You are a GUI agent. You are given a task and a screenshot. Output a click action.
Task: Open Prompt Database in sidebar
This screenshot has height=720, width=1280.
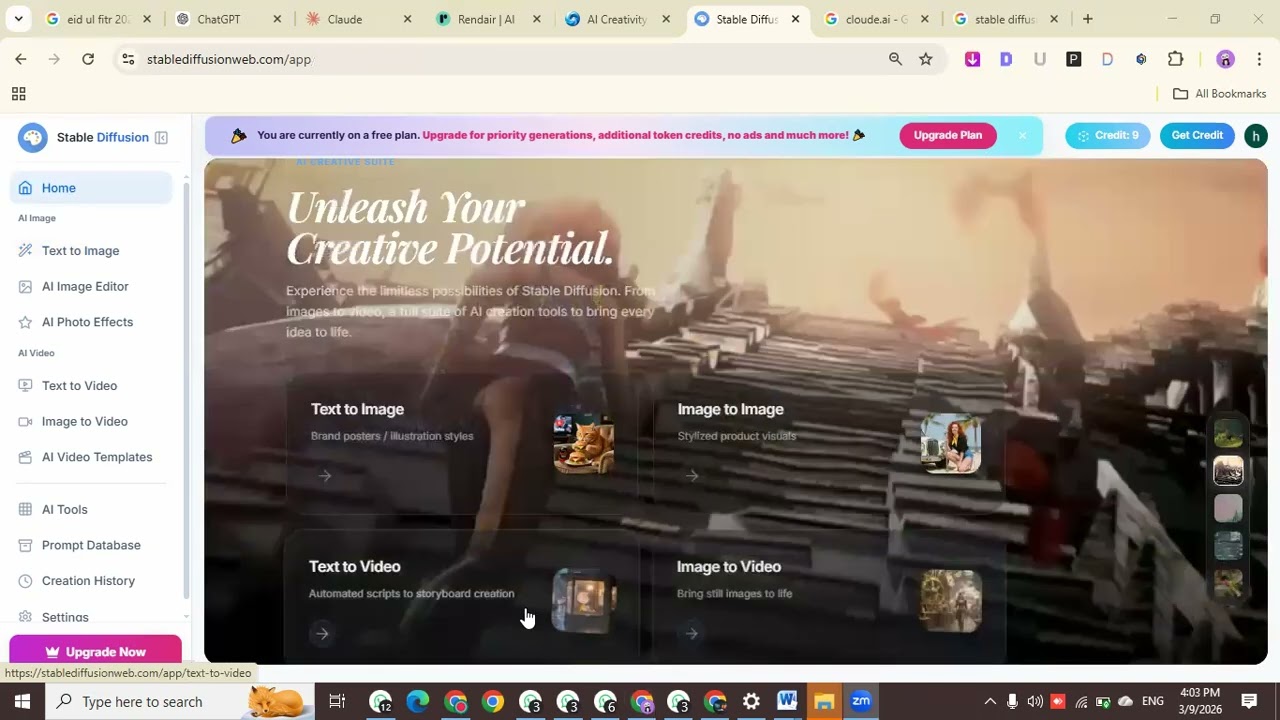[x=91, y=545]
